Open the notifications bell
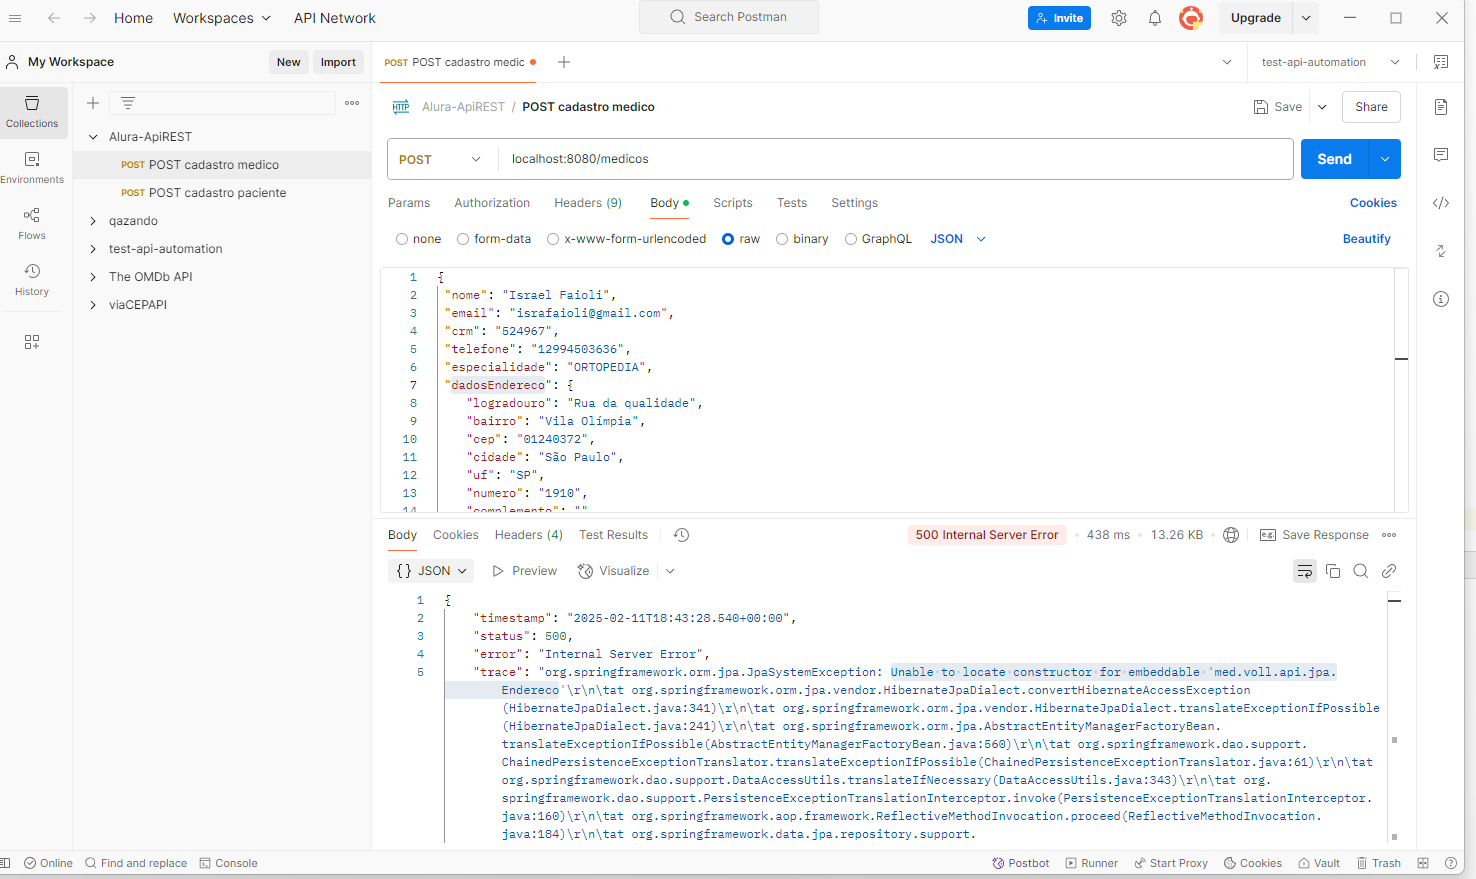This screenshot has width=1476, height=879. tap(1155, 18)
